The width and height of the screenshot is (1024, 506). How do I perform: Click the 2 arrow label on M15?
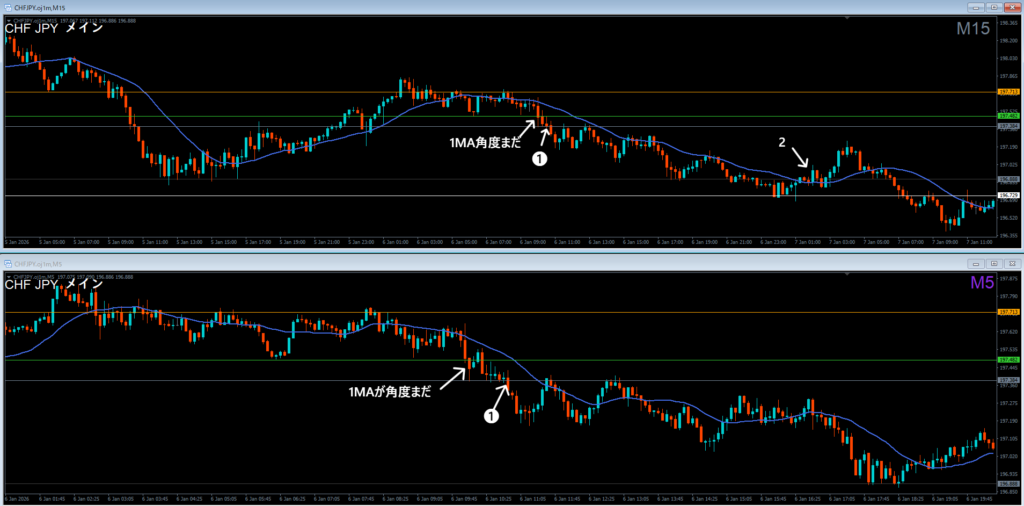tap(782, 141)
